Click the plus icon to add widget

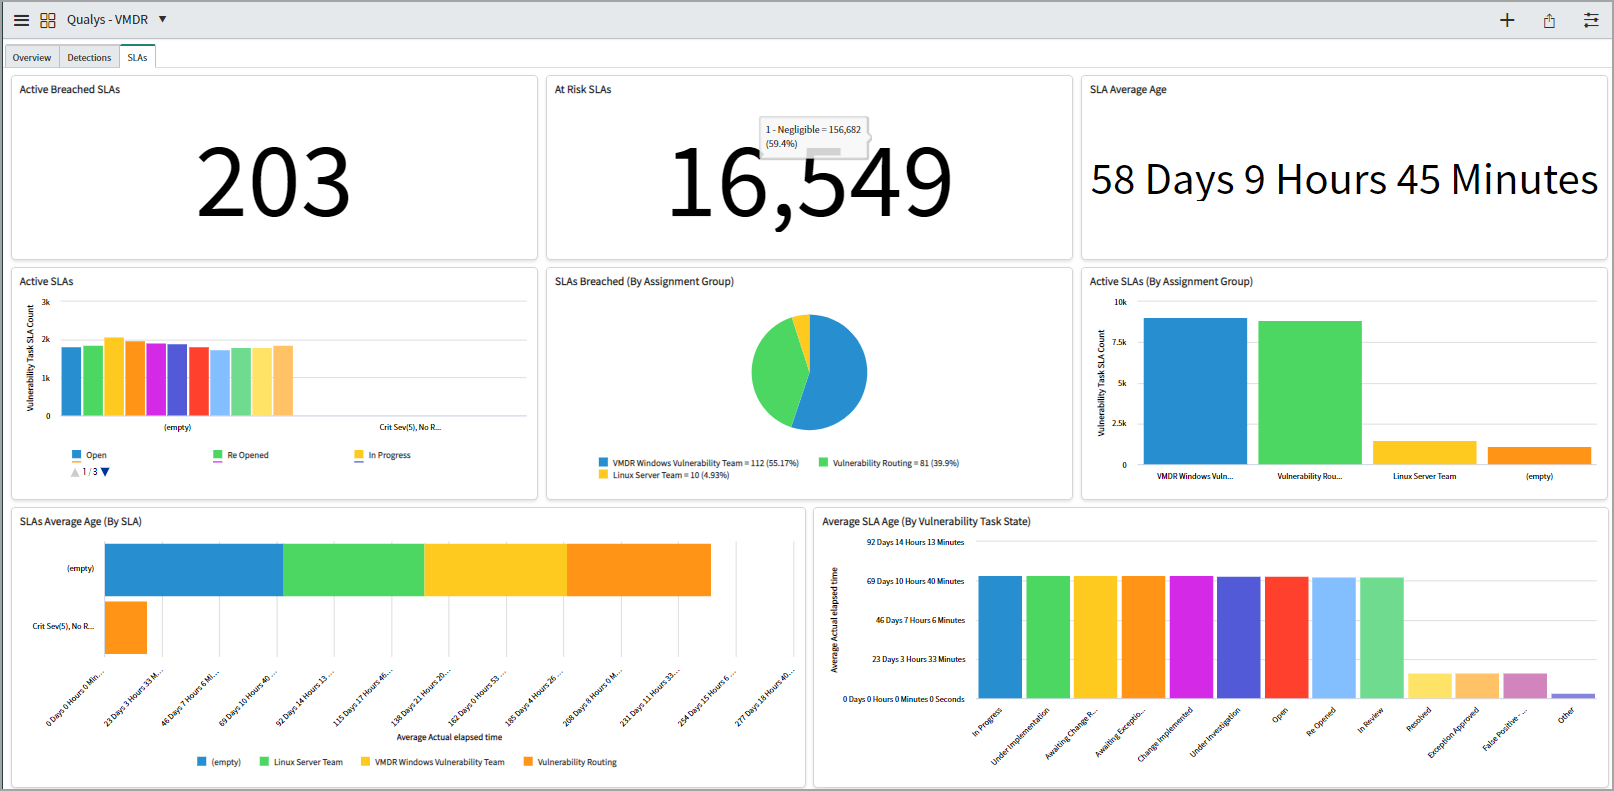coord(1506,20)
